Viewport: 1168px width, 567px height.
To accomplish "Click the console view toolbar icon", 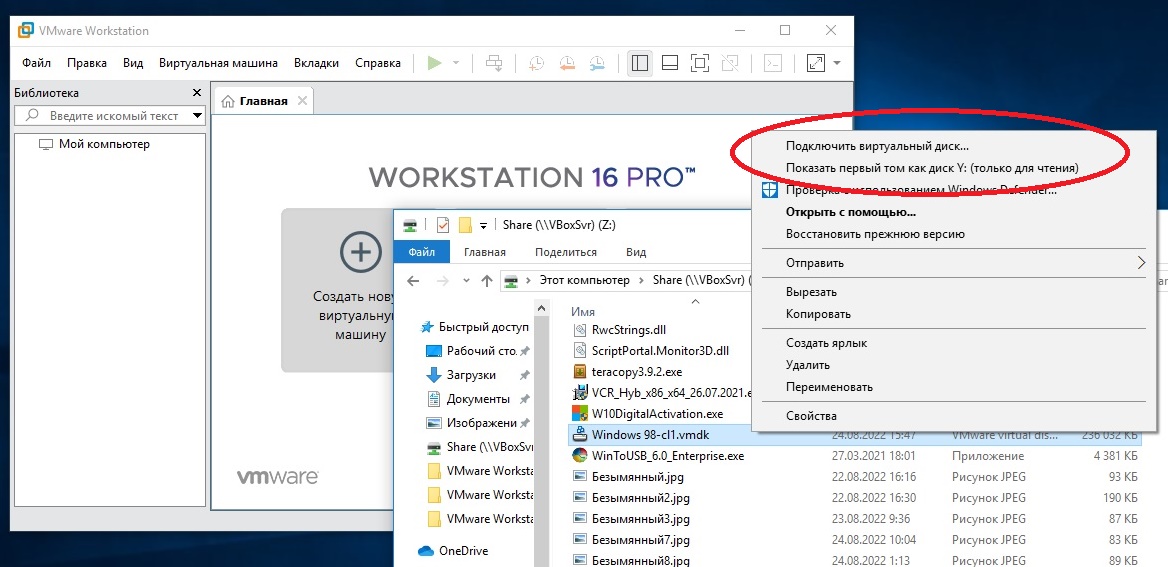I will [x=774, y=63].
